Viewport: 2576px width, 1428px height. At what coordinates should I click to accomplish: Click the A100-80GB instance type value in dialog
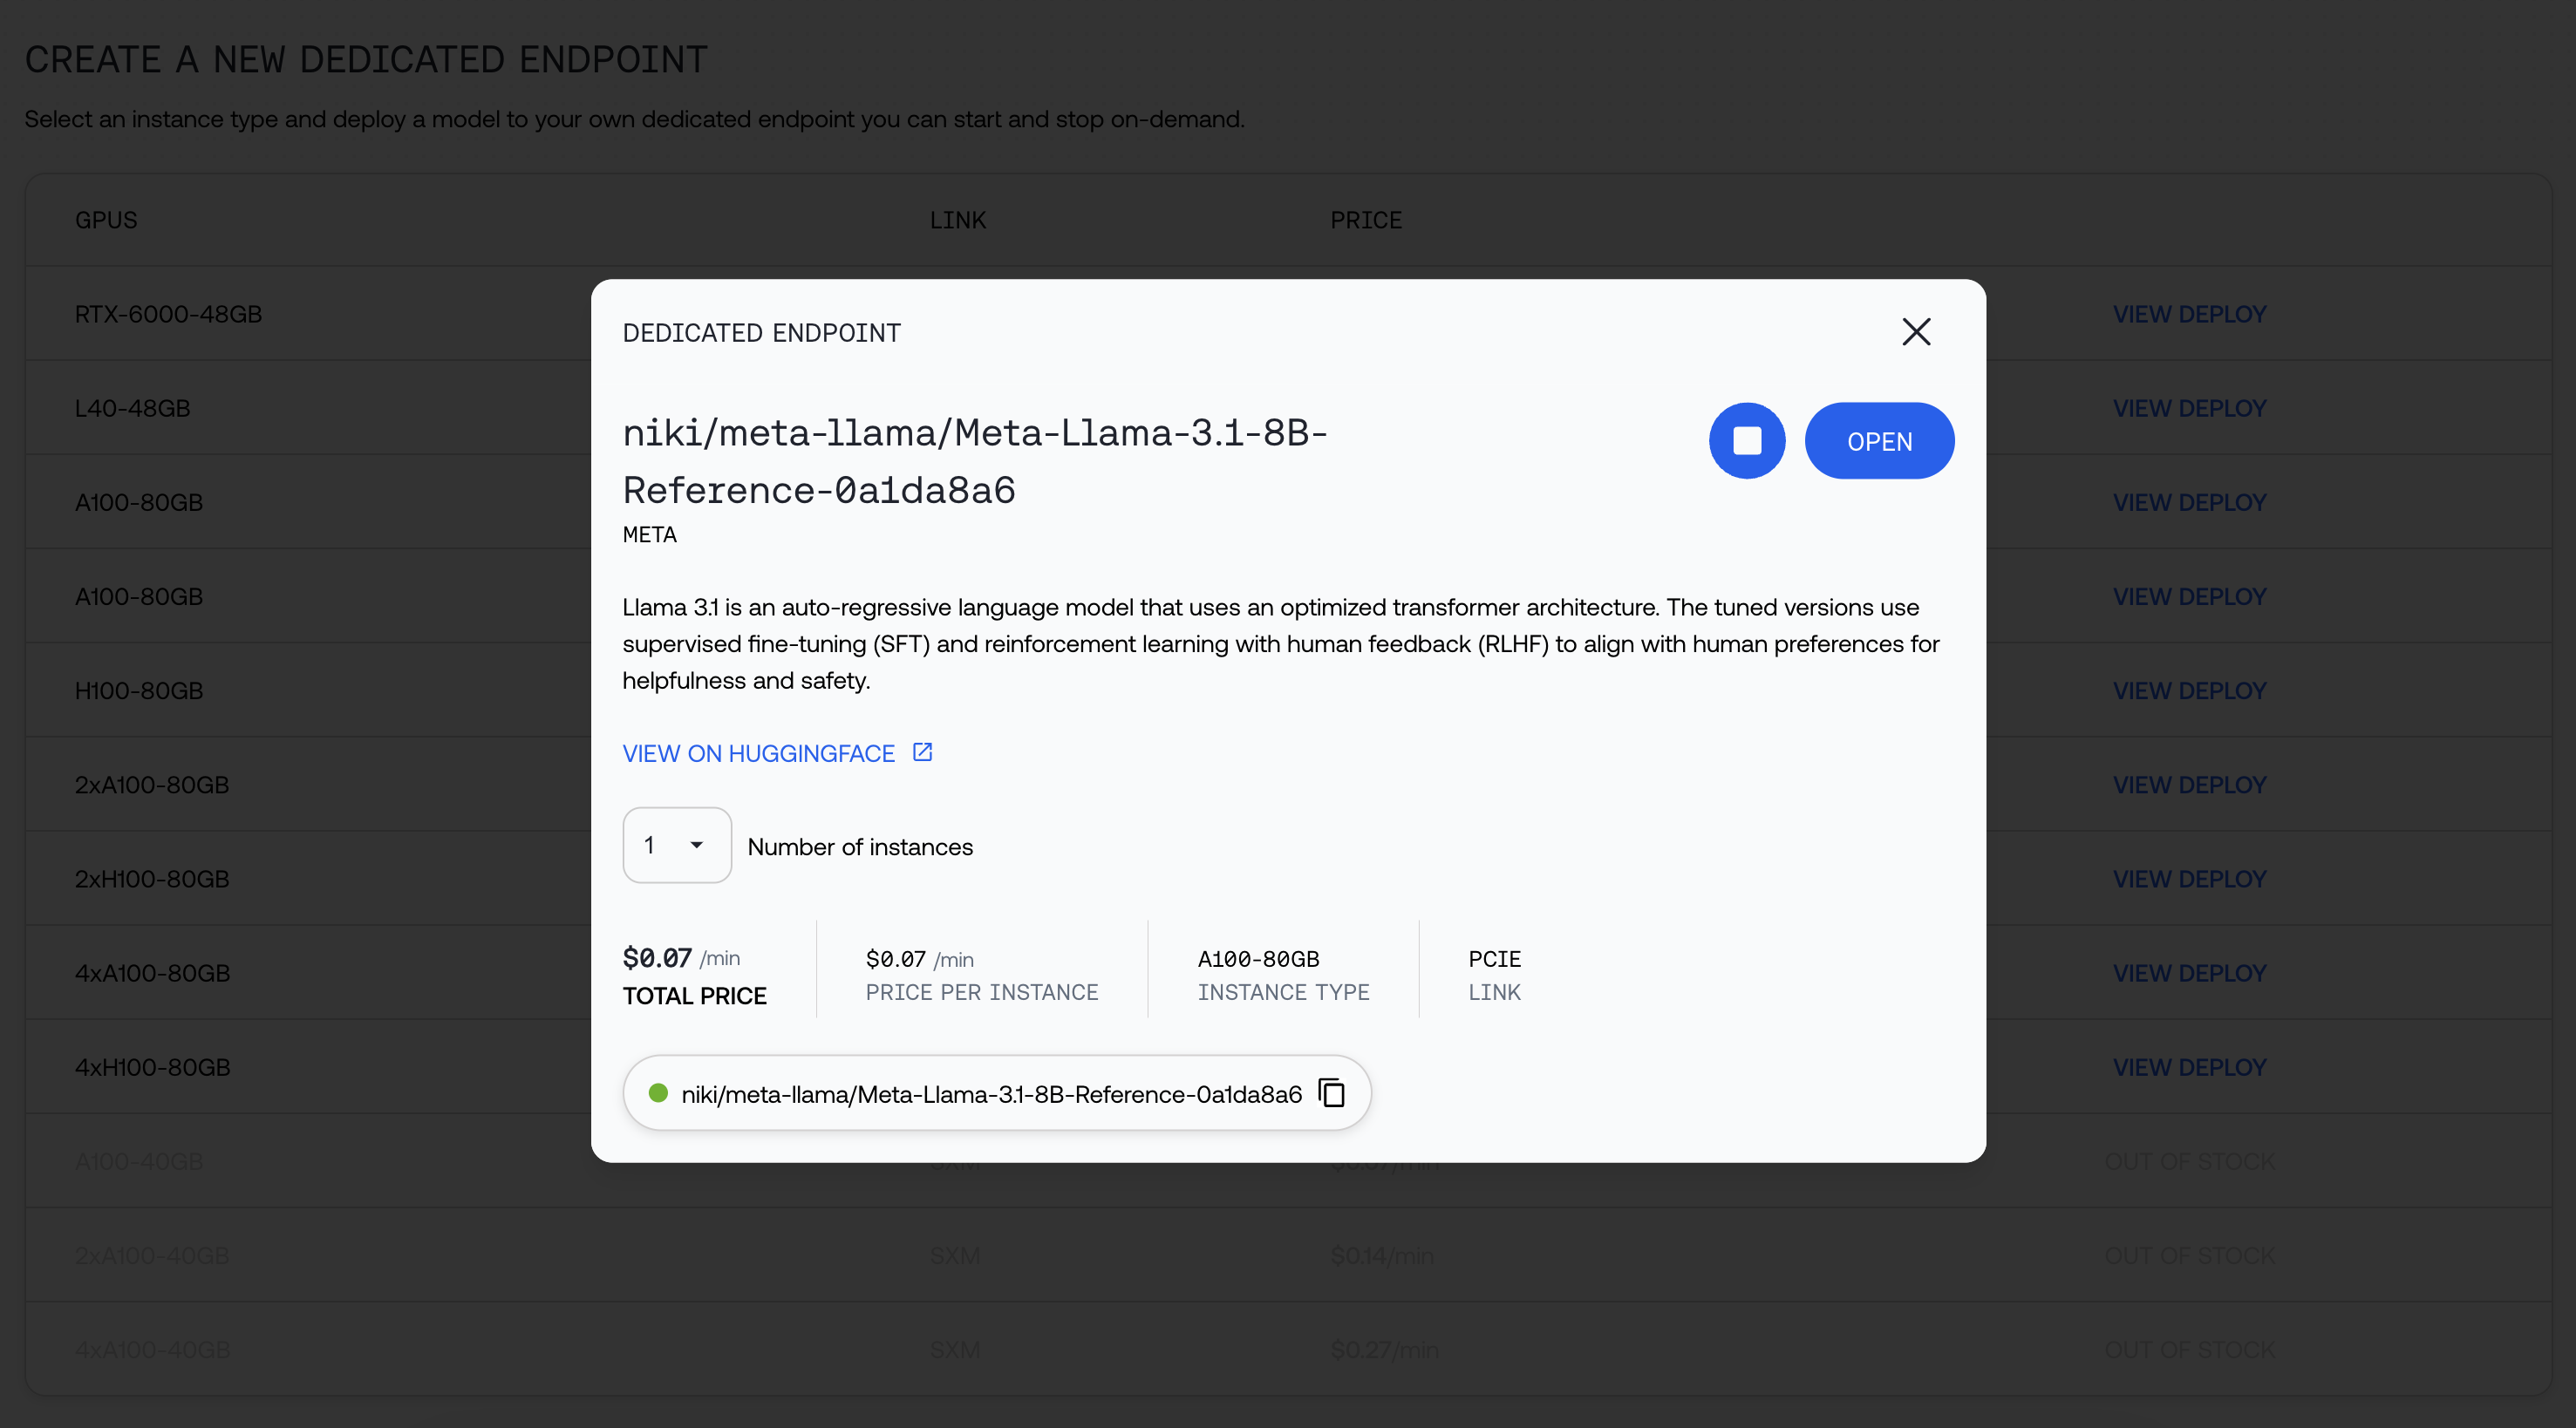point(1258,959)
